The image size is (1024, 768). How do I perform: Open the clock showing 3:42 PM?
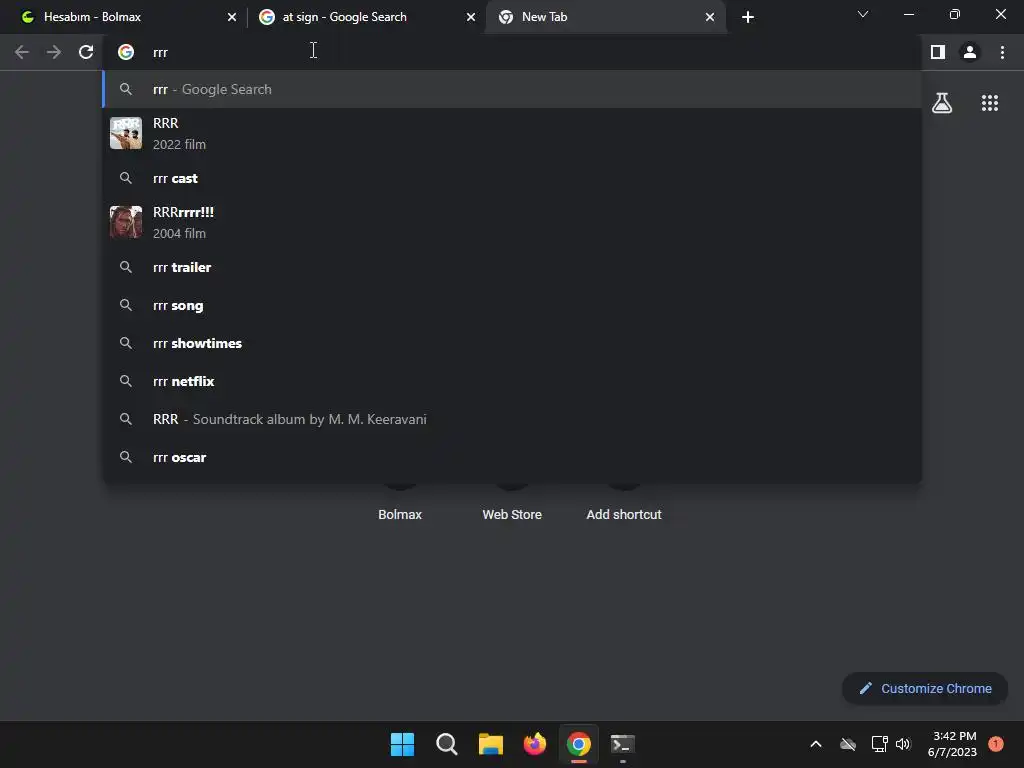[x=952, y=744]
